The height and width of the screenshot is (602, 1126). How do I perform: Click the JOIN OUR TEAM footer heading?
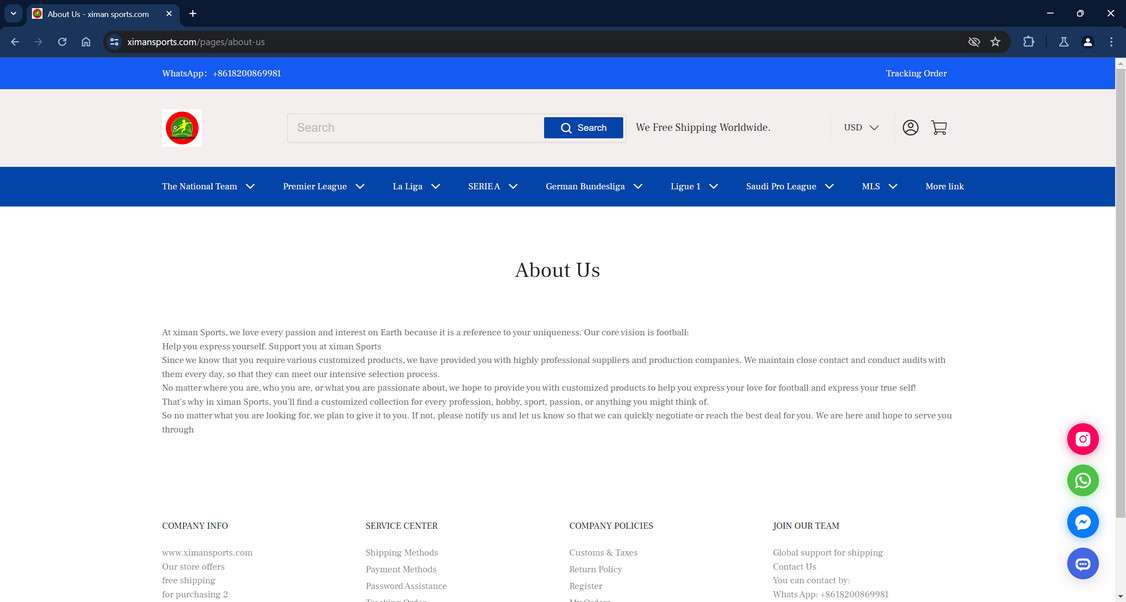pos(806,526)
